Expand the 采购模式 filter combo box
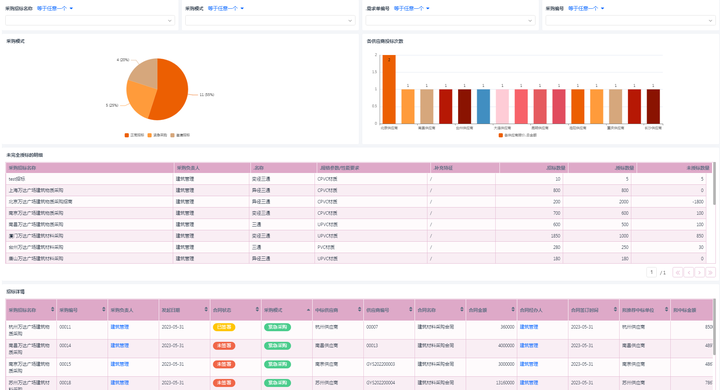720x390 pixels. (270, 21)
